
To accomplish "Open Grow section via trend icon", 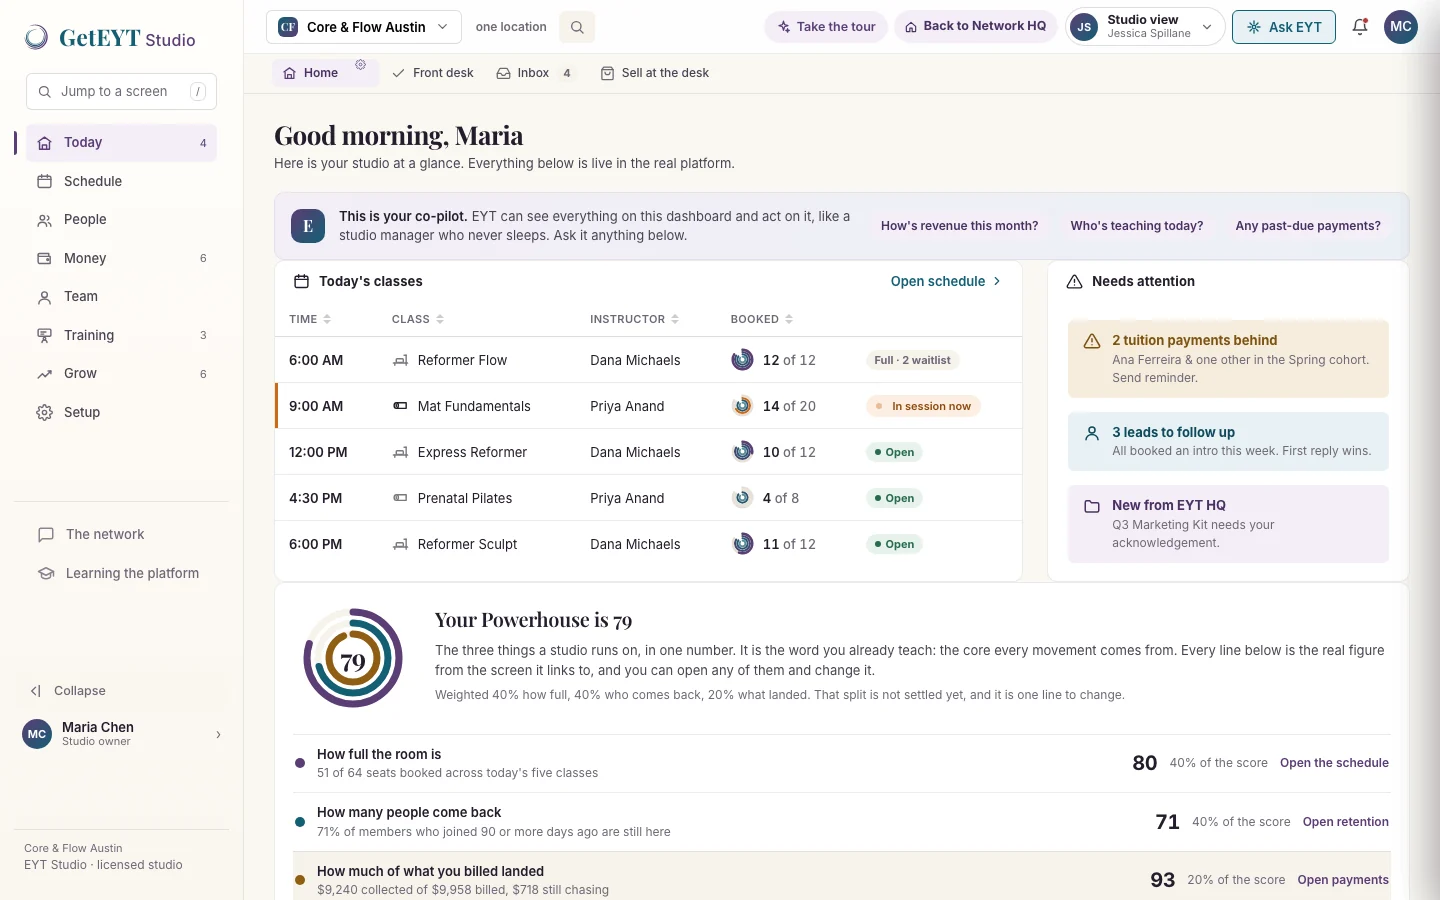I will pyautogui.click(x=44, y=374).
